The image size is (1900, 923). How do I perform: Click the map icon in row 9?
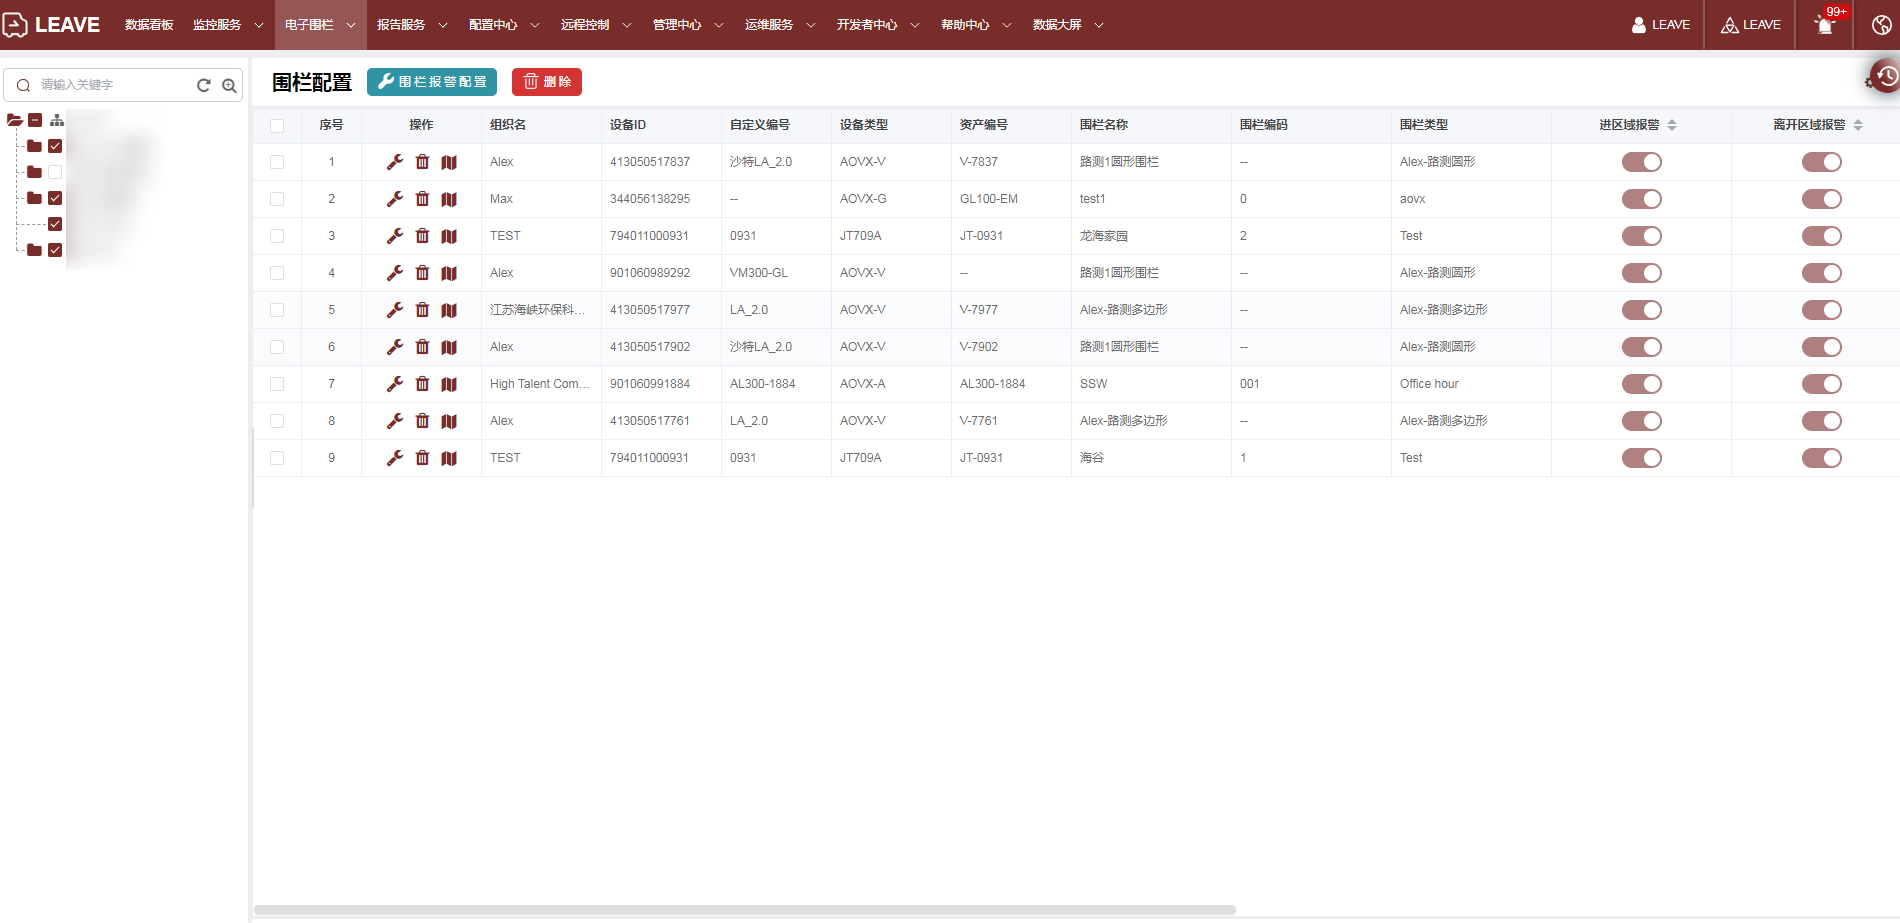click(x=449, y=458)
